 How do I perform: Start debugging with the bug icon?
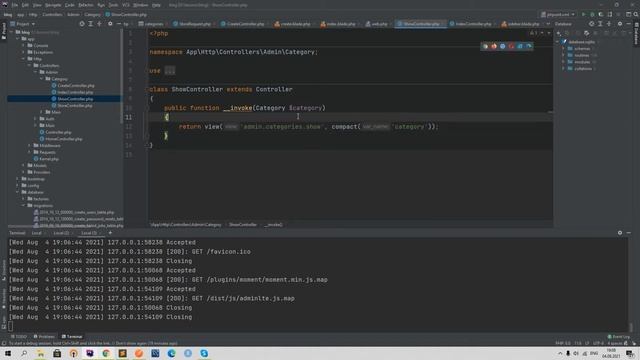[592, 14]
